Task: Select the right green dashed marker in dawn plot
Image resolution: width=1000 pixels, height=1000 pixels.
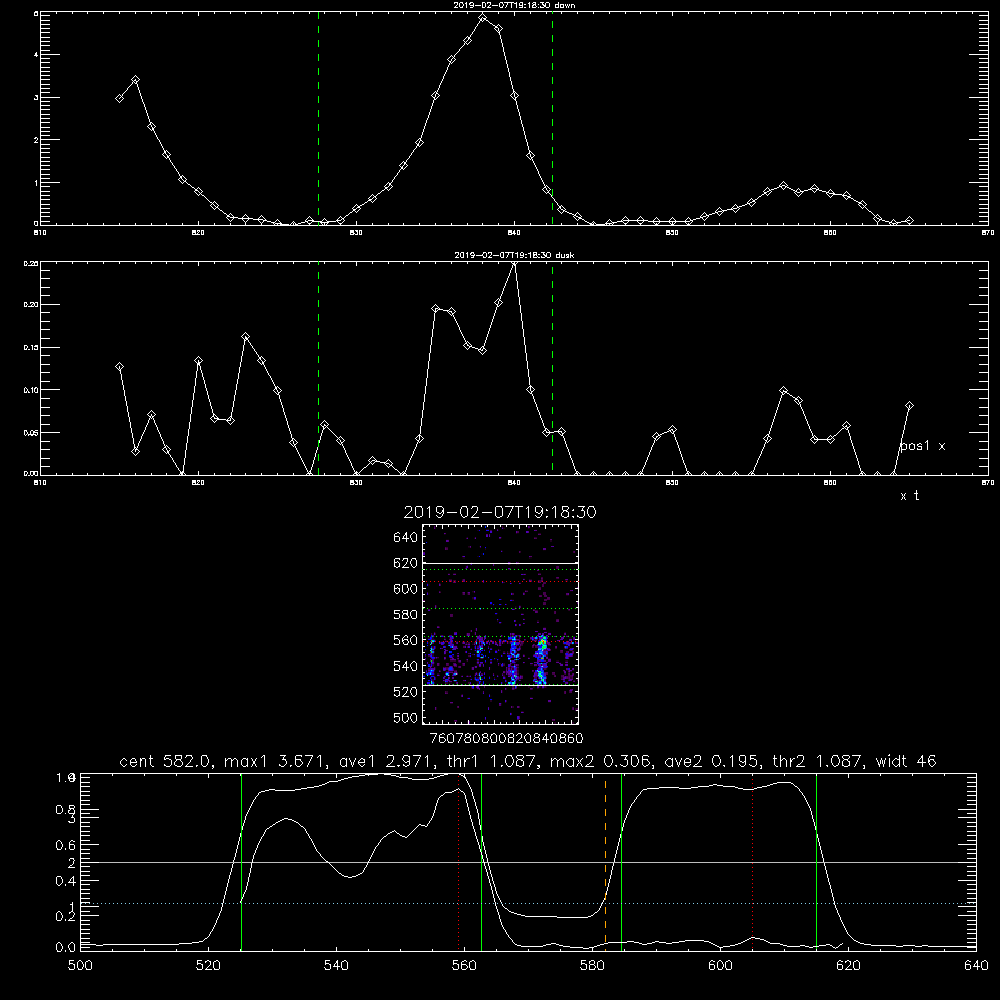Action: tap(552, 119)
